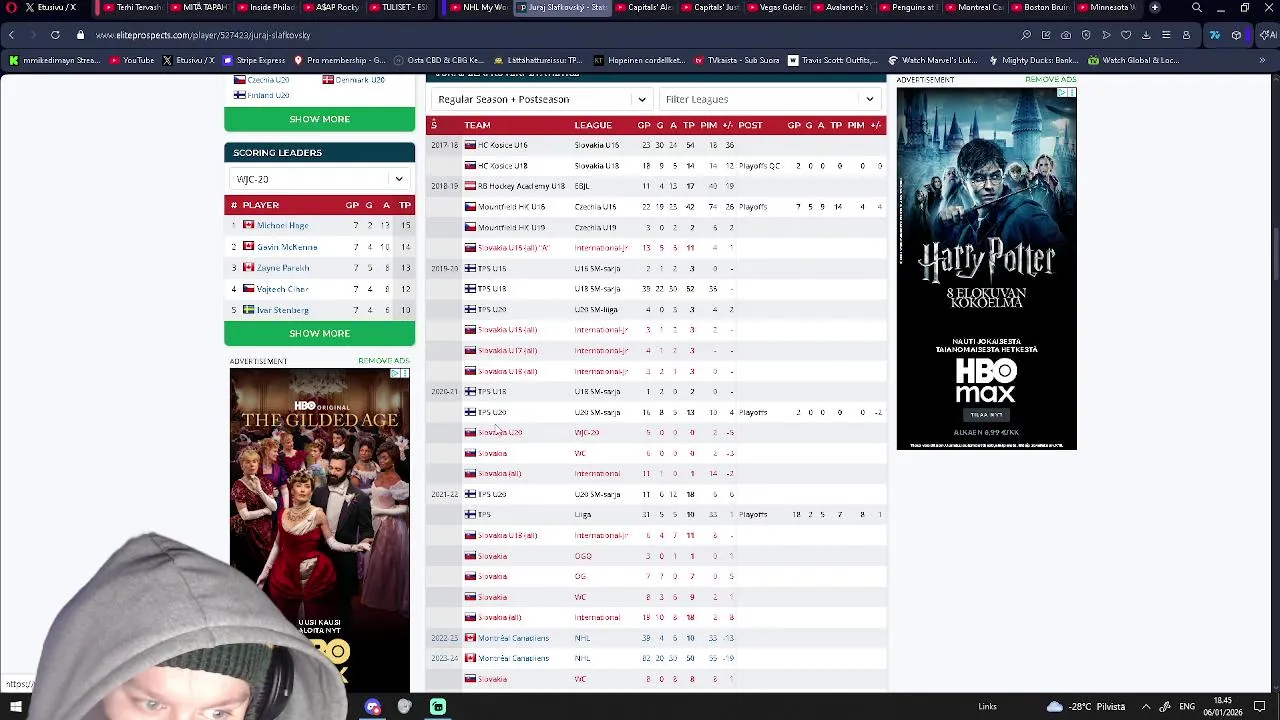Open the bookmarks bar overflow chevron
This screenshot has width=1280, height=720.
1262,60
